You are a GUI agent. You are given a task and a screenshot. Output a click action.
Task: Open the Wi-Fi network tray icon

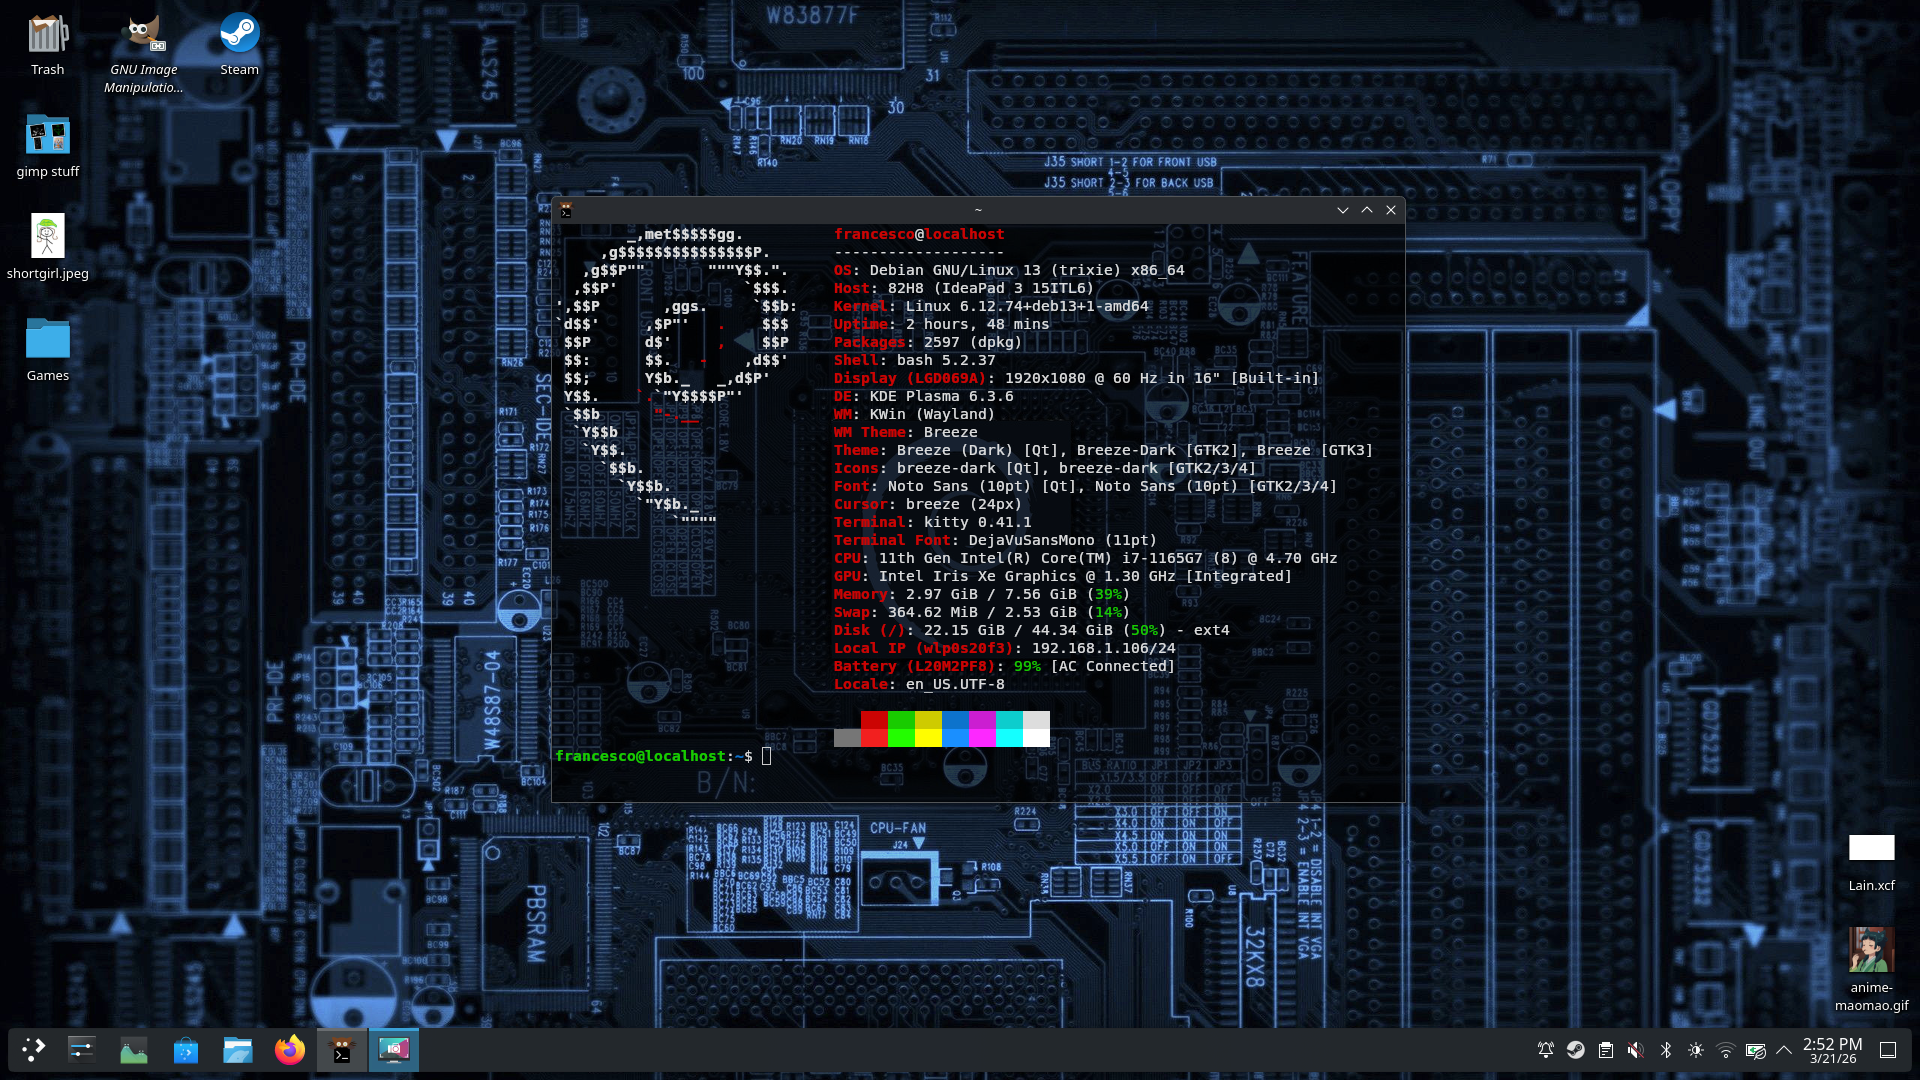(1726, 1050)
